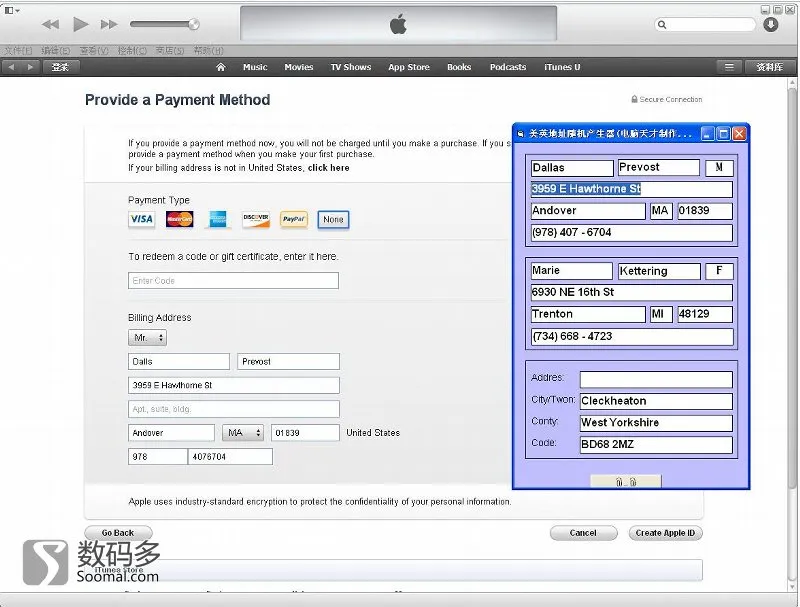The image size is (800, 607).
Task: Open the 查看(V) menu
Action: click(x=94, y=50)
